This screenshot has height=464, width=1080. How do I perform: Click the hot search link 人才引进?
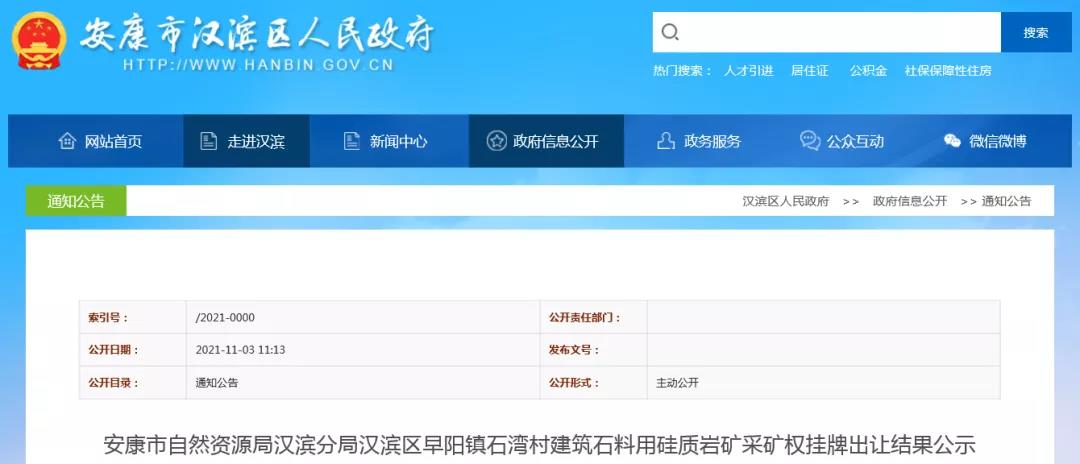click(748, 71)
